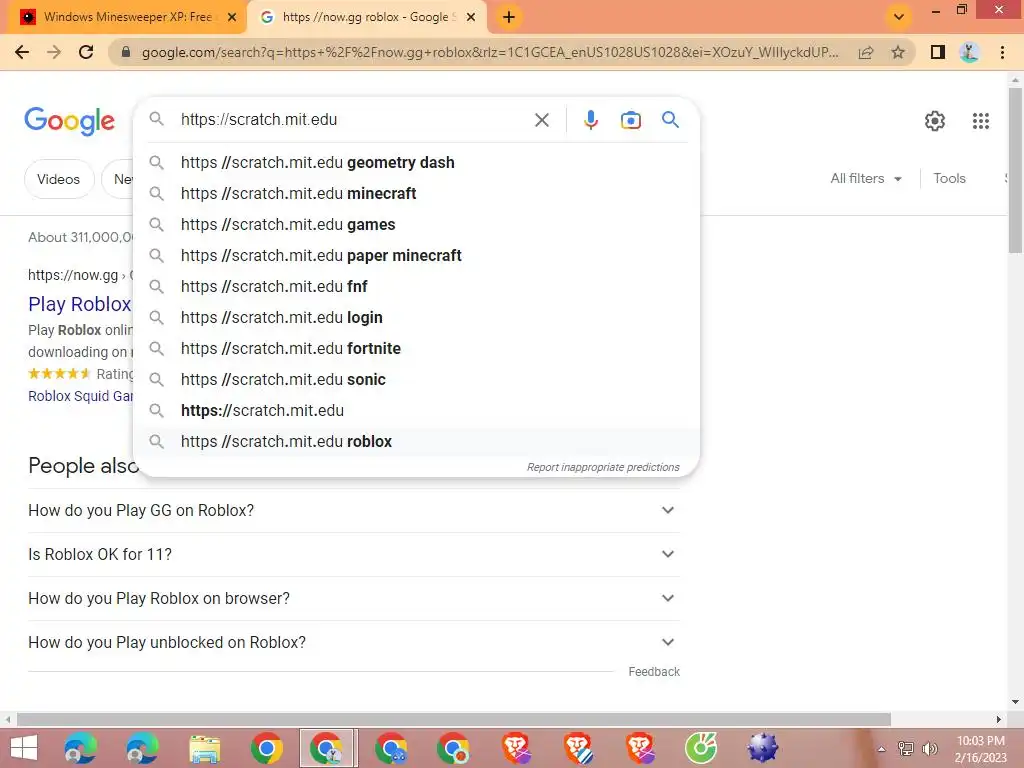This screenshot has height=768, width=1024.
Task: Select suggestion 'scratch.mit.edu fortnite'
Action: pos(416,349)
